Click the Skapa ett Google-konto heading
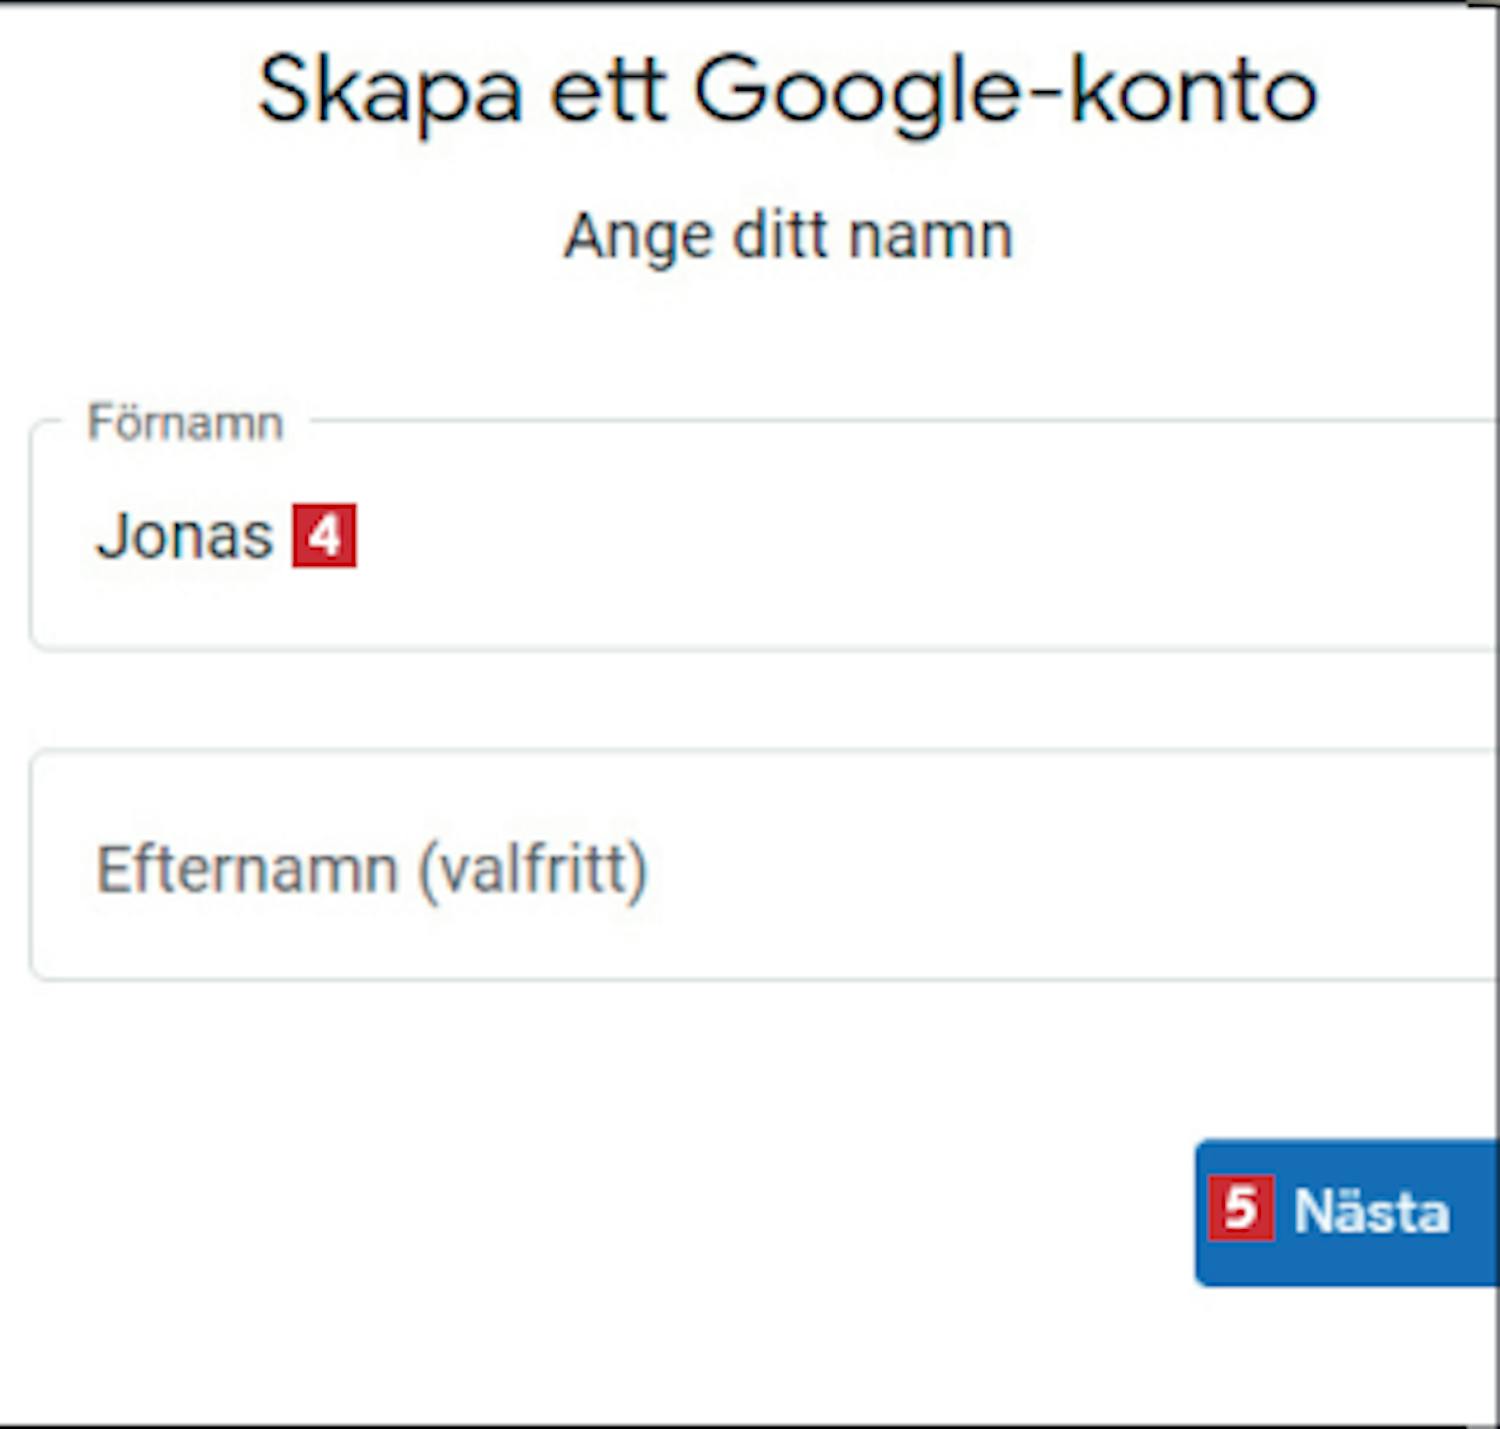This screenshot has width=1500, height=1429. (787, 92)
